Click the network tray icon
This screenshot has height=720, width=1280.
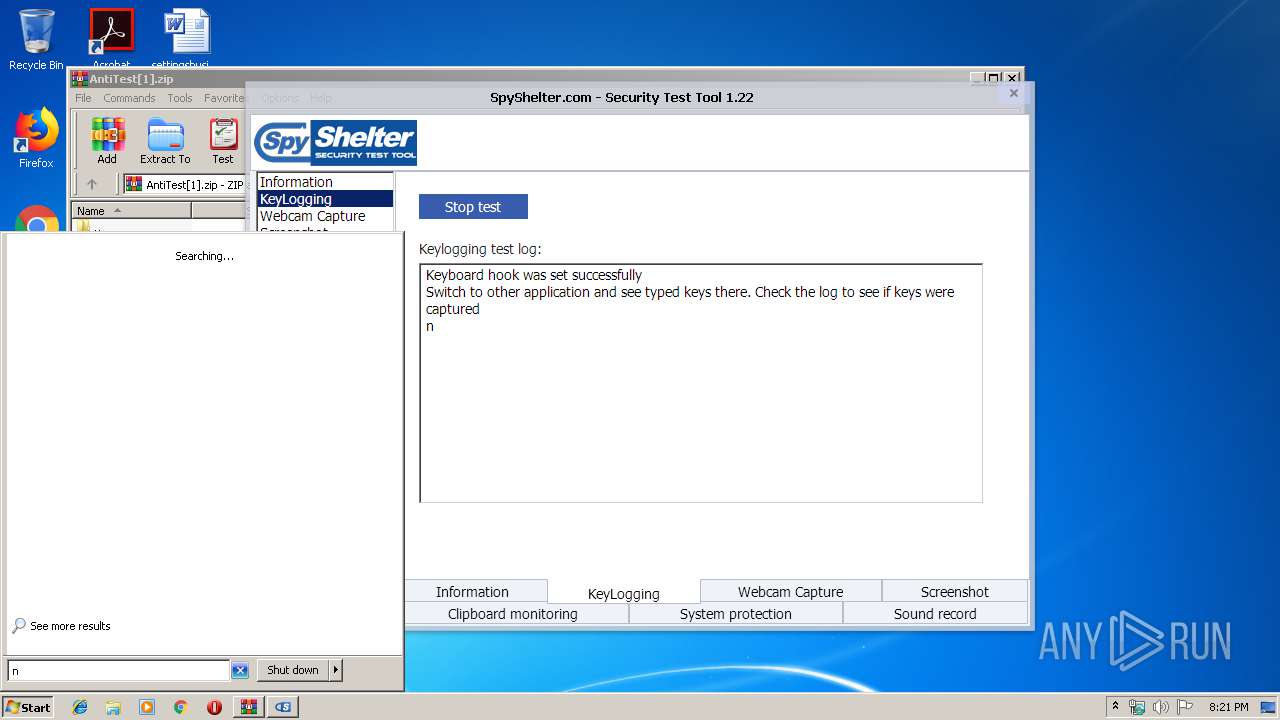coord(1137,707)
